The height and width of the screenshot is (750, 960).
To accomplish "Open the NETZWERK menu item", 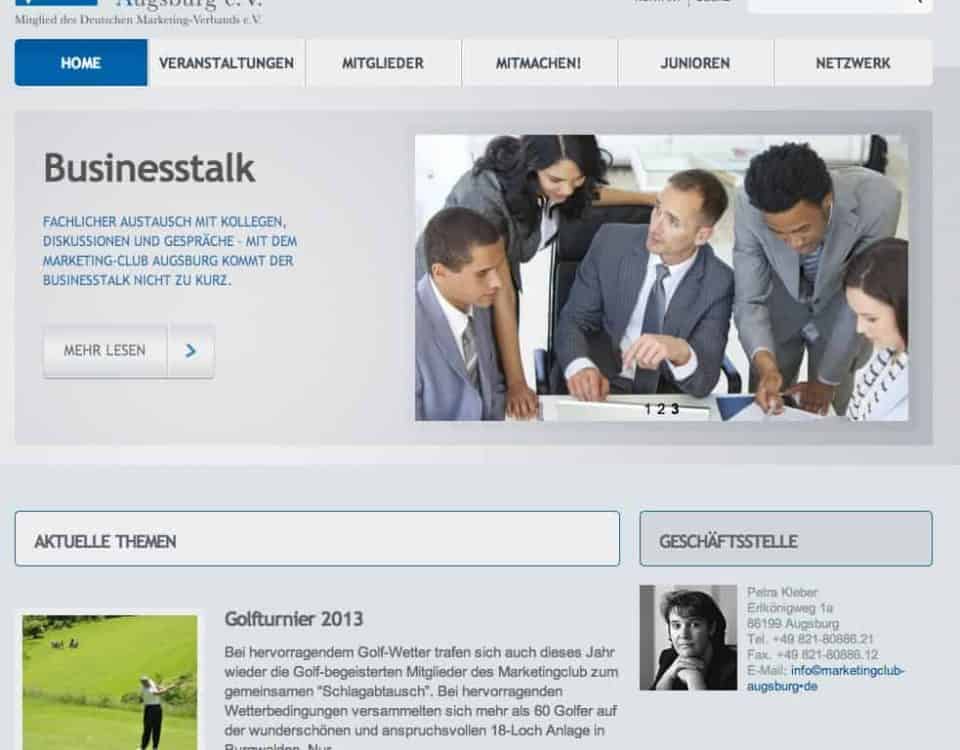I will click(x=853, y=63).
